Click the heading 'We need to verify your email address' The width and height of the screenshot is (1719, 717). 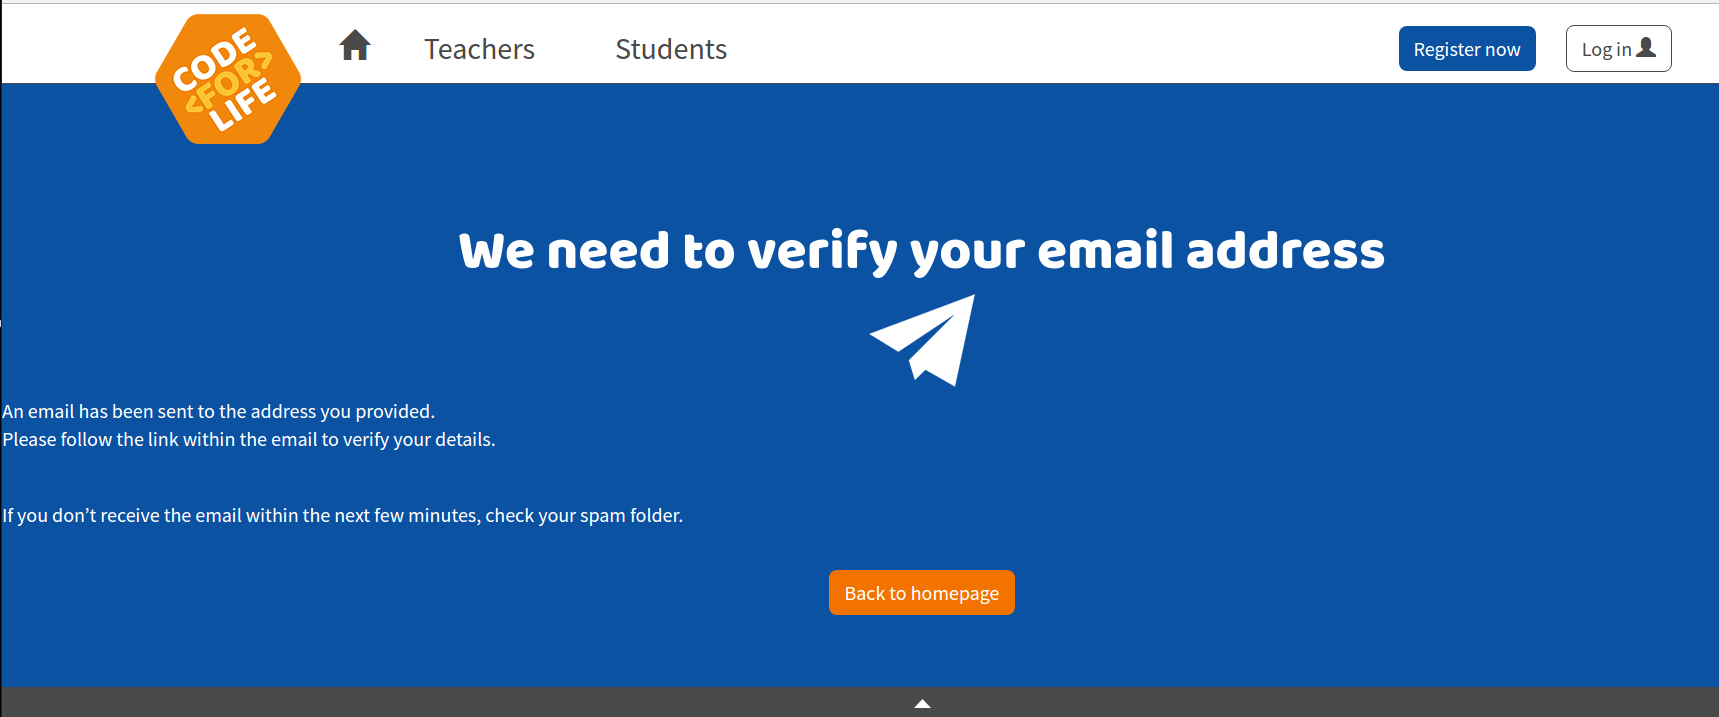[921, 251]
